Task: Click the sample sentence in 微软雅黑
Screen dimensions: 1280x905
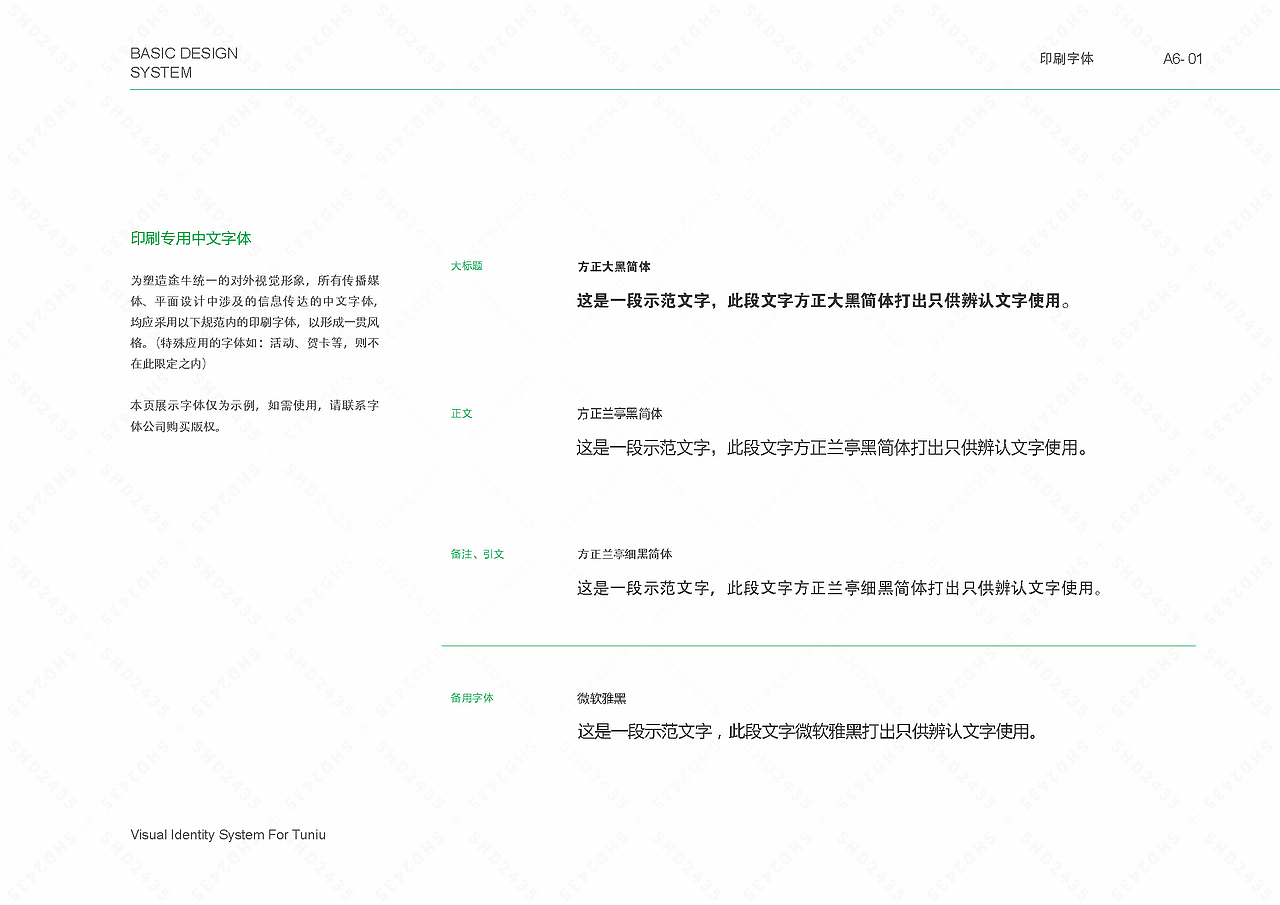Action: pos(808,732)
